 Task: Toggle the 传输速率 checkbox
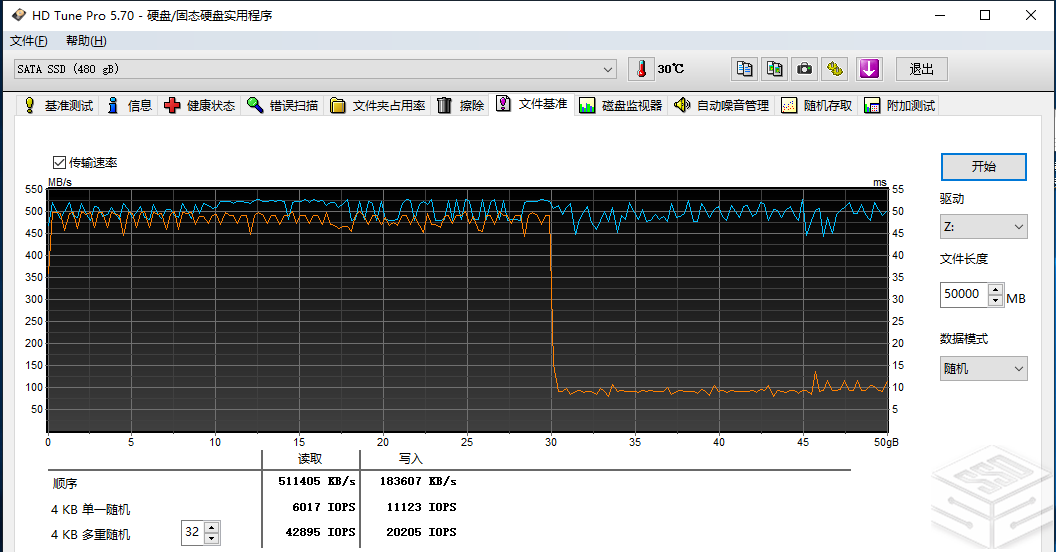(59, 162)
